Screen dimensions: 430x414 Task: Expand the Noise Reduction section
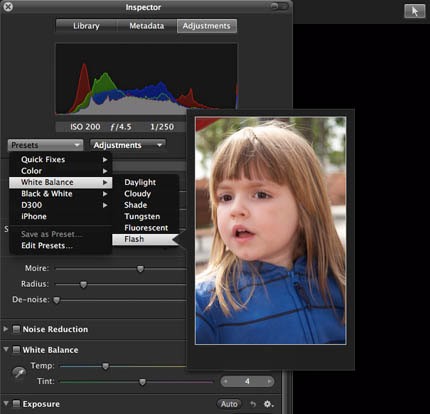pyautogui.click(x=5, y=329)
